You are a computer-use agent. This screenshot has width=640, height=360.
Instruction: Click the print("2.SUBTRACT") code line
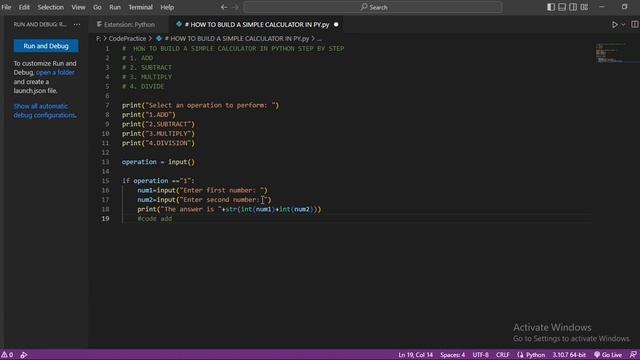158,124
